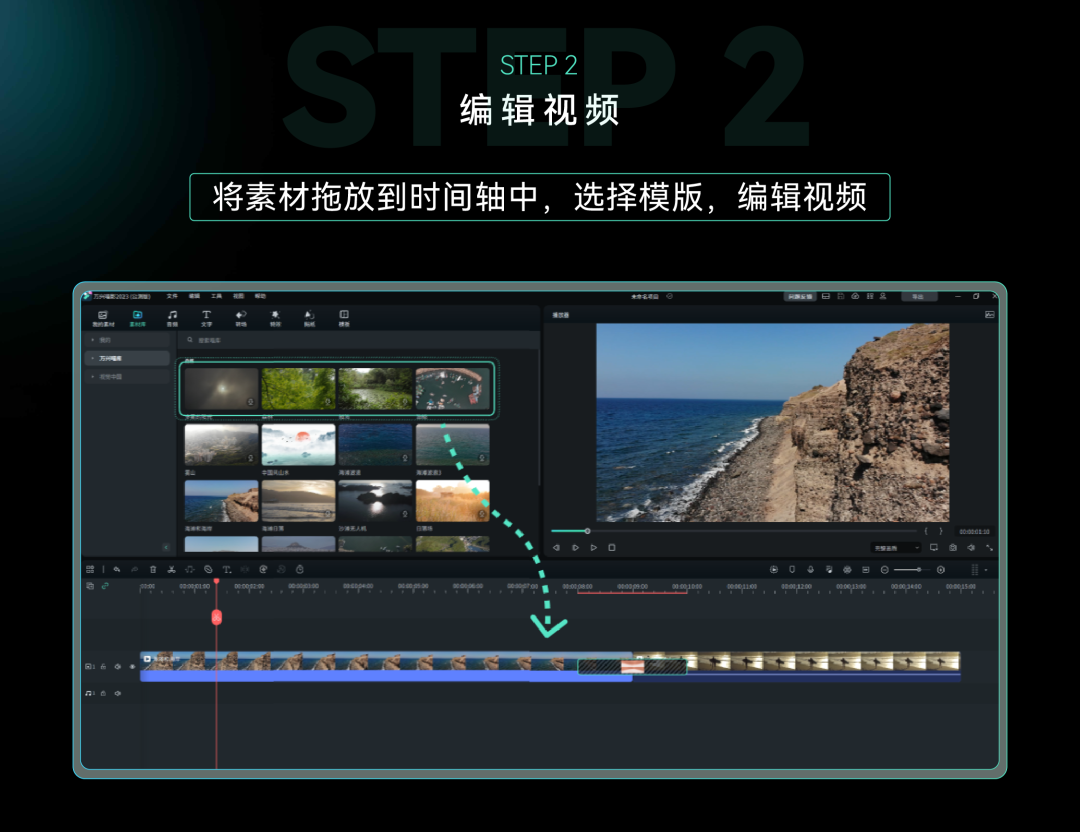The width and height of the screenshot is (1080, 832).
Task: Open the 文件 (File) menu
Action: (x=172, y=296)
